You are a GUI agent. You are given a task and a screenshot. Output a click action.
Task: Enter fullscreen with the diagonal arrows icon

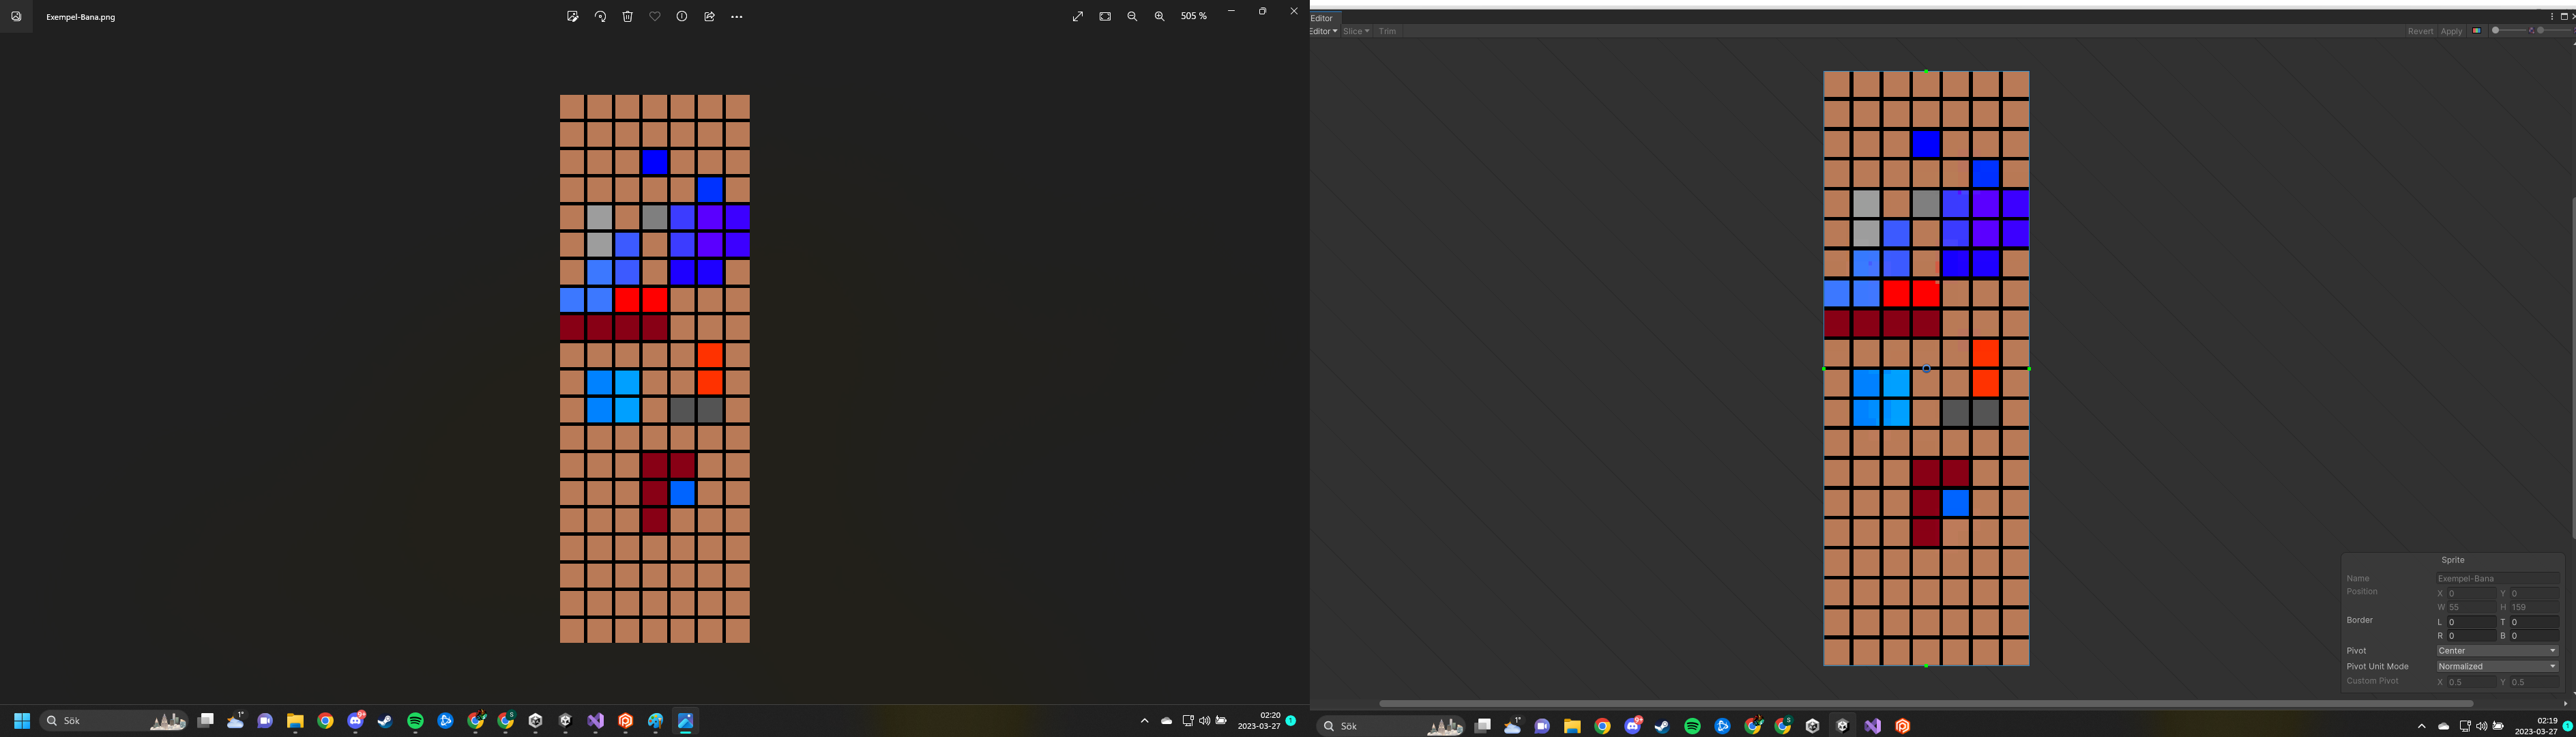(x=1078, y=17)
